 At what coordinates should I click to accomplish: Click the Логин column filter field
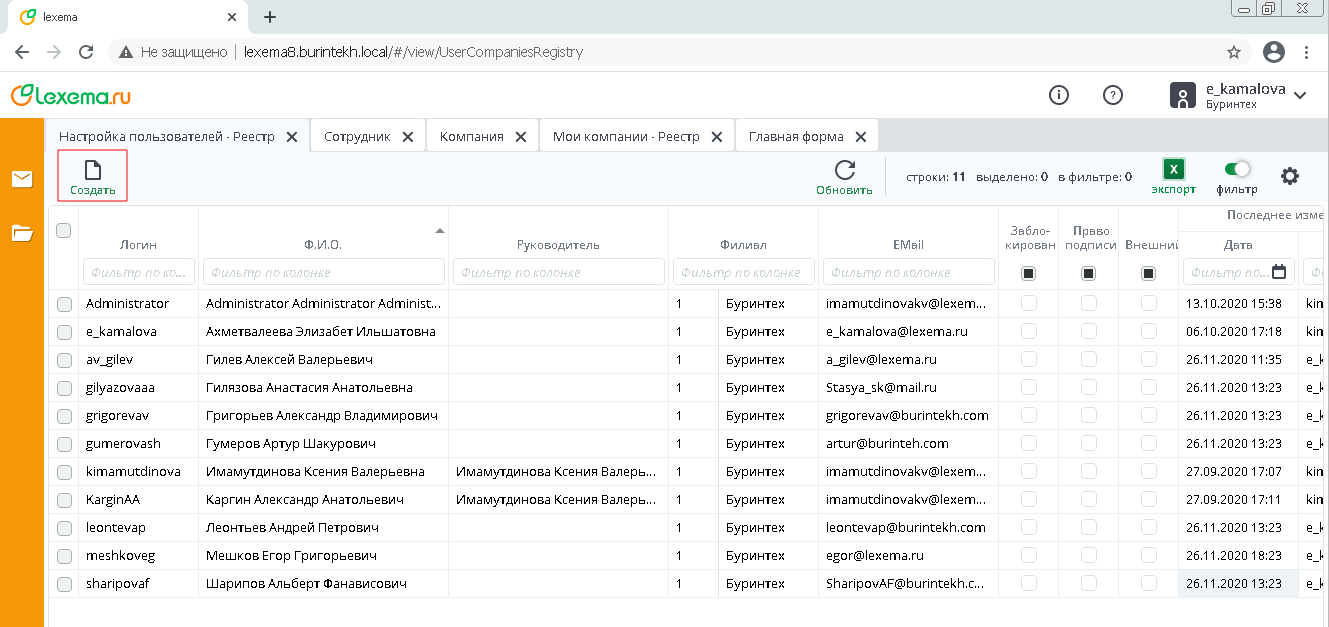(138, 272)
